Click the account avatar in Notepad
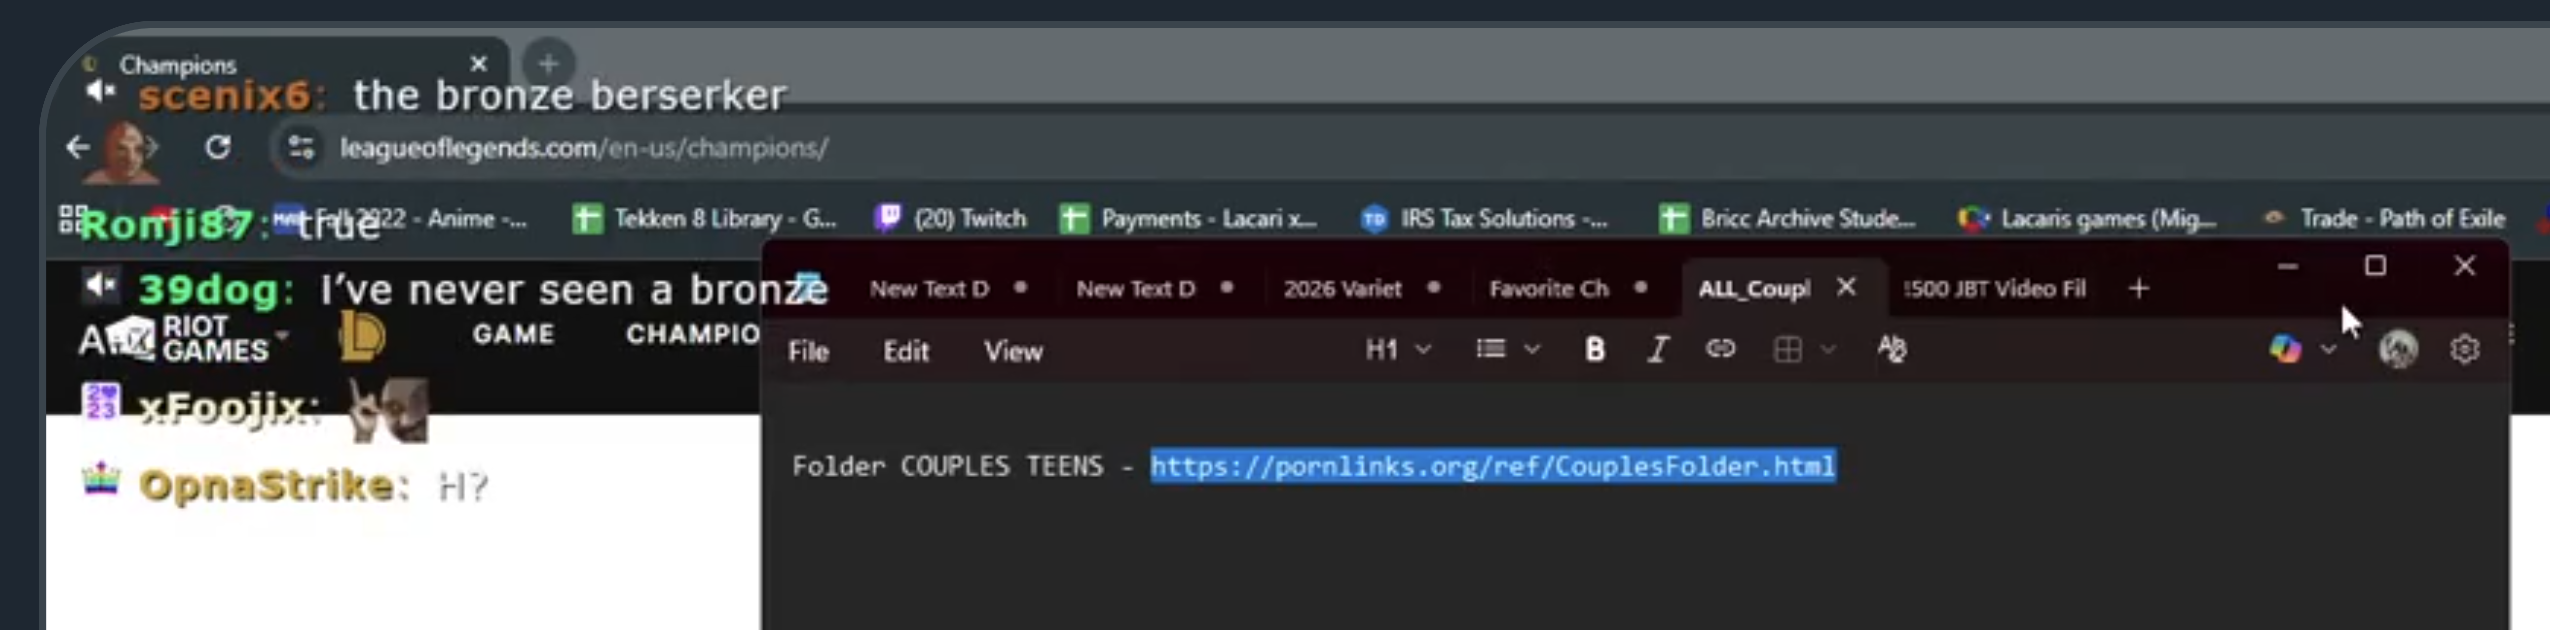This screenshot has width=2550, height=630. point(2398,349)
